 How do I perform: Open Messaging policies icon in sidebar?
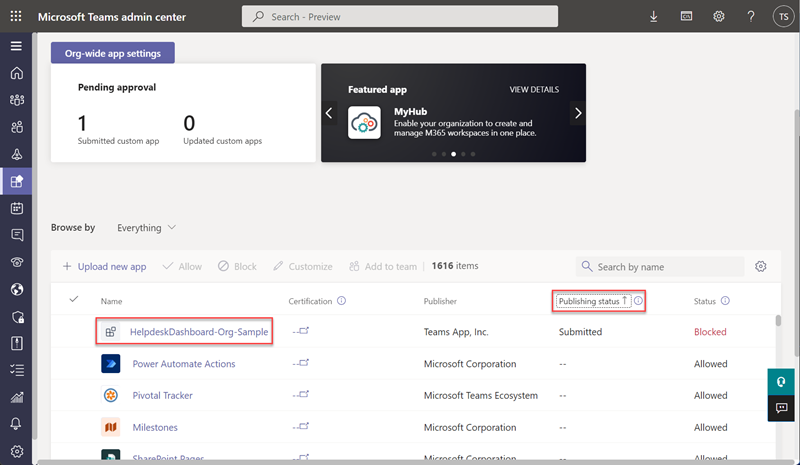[x=17, y=235]
